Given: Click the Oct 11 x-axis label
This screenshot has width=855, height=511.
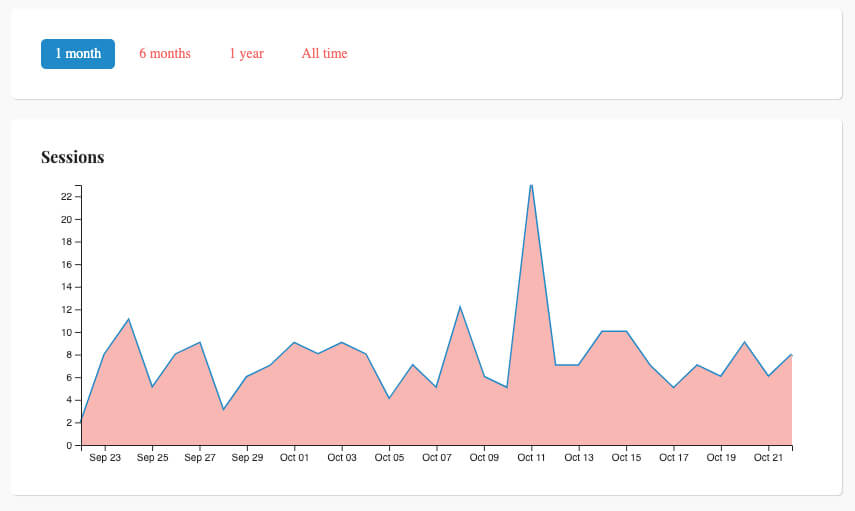Looking at the screenshot, I should [x=531, y=458].
